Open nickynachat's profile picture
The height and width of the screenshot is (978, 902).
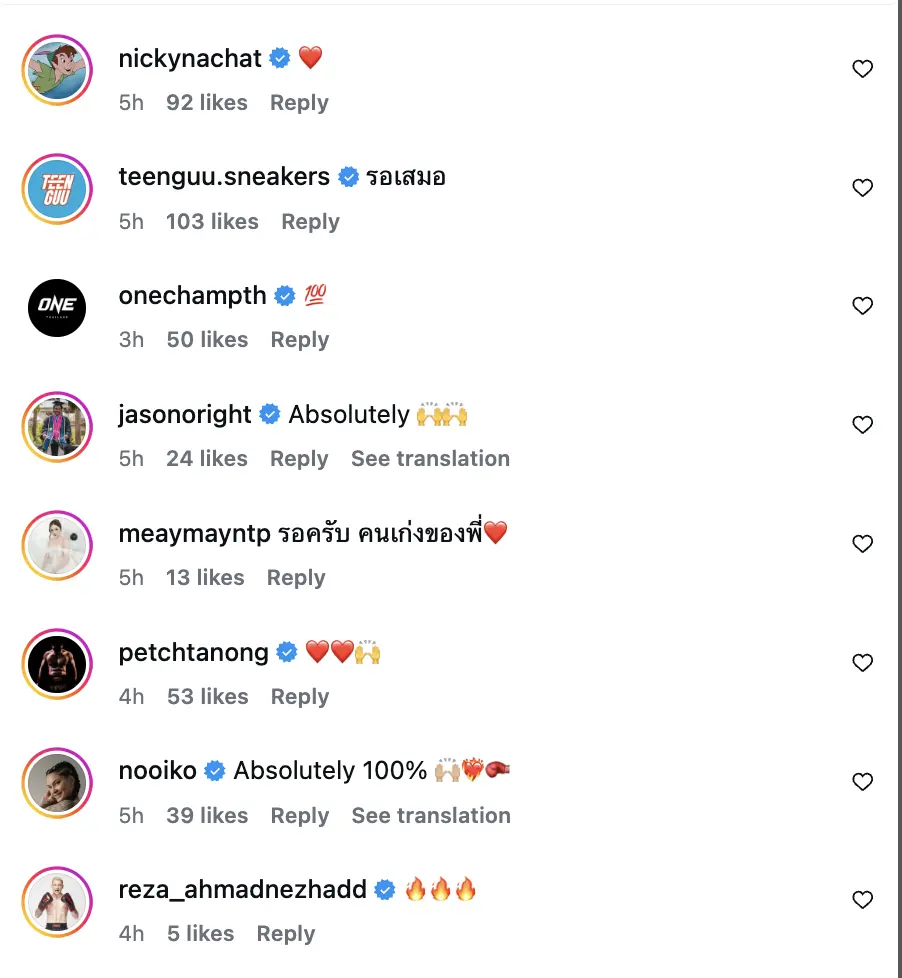coord(57,70)
